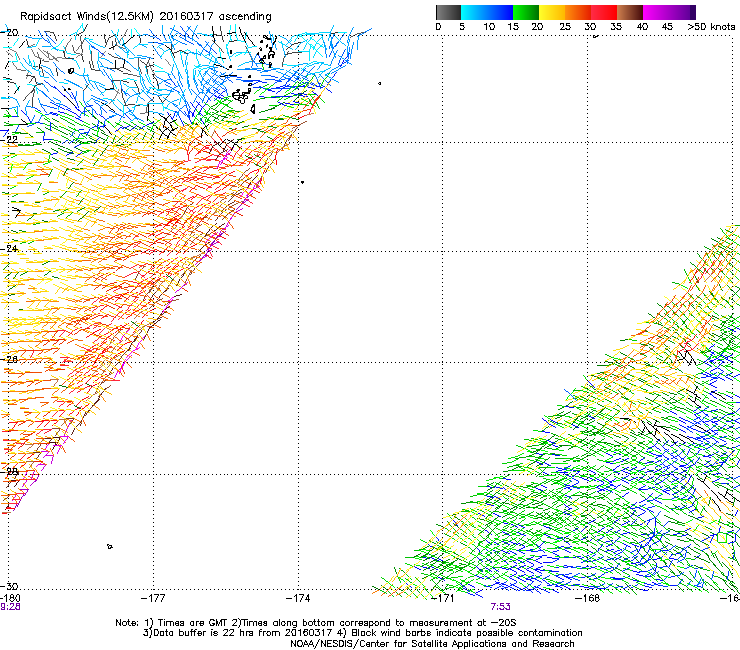
Task: Select the green 15-20 knots legend swatch
Action: [526, 12]
